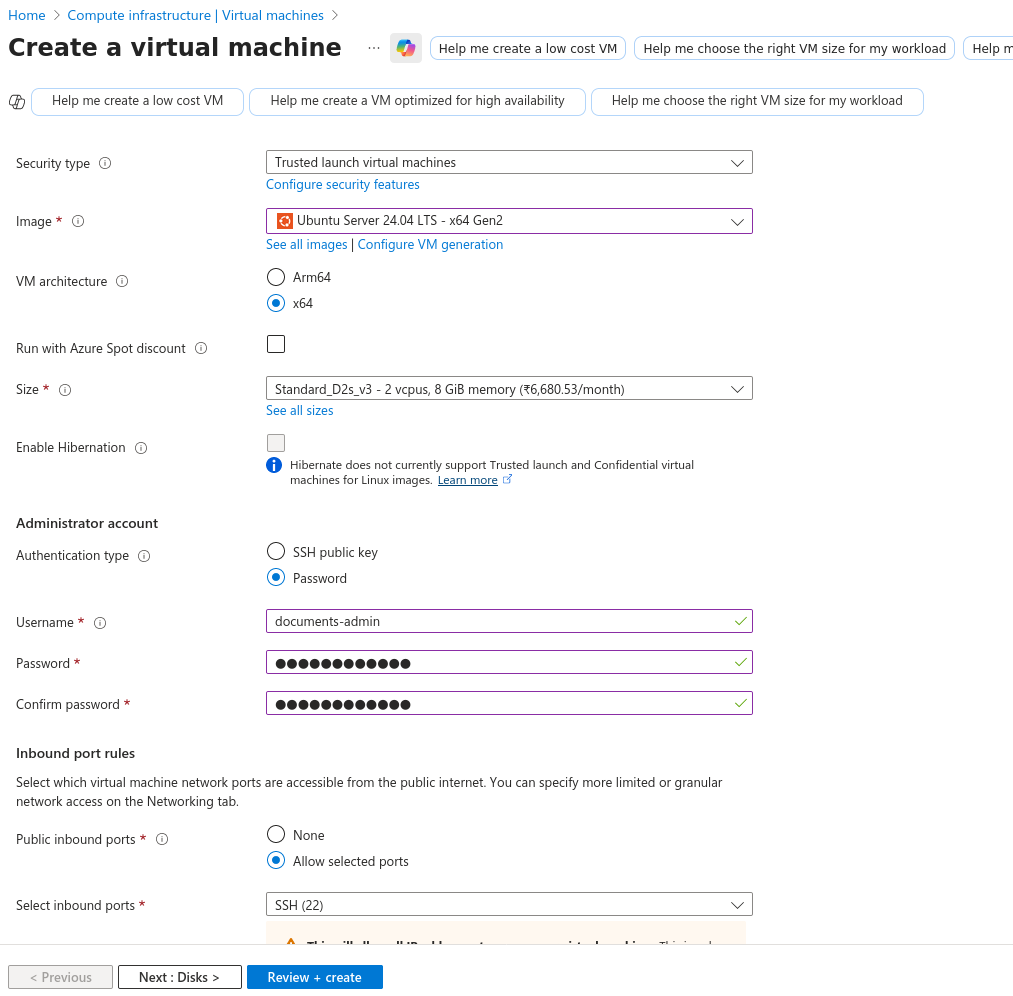Click See all sizes link
This screenshot has height=996, width=1013.
click(300, 411)
